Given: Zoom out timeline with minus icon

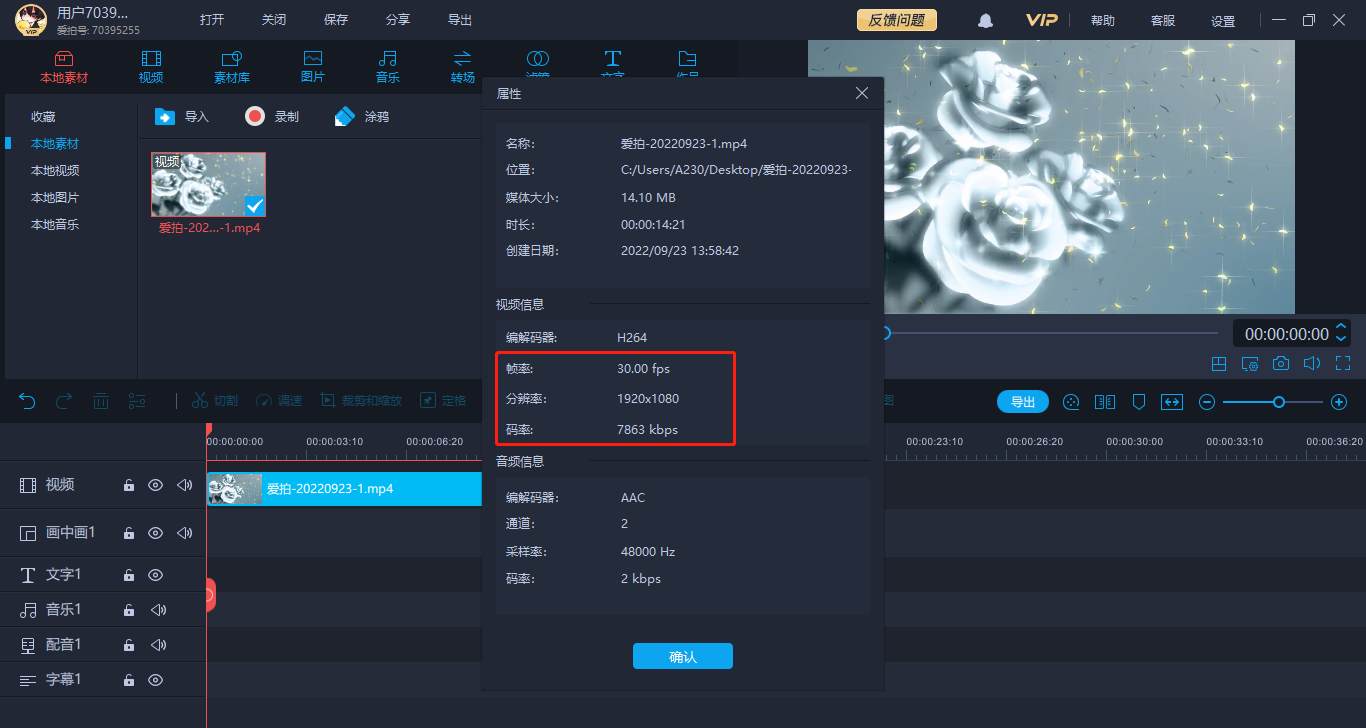Looking at the screenshot, I should (1207, 402).
